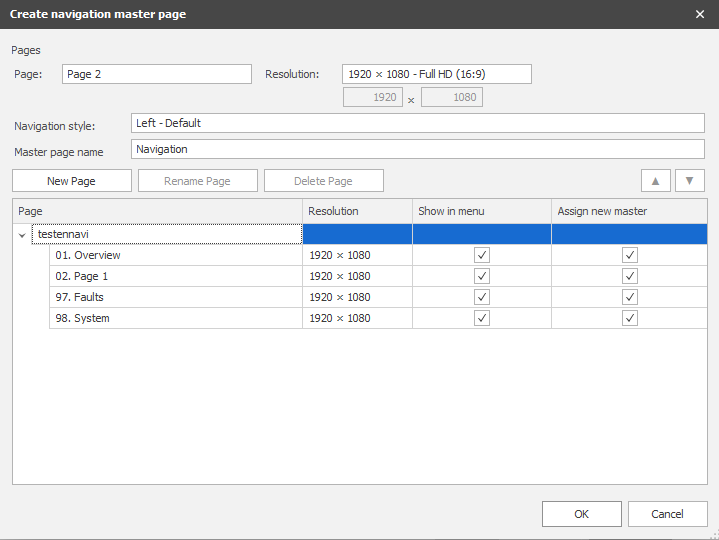Click the width field showing 1920

[x=373, y=97]
